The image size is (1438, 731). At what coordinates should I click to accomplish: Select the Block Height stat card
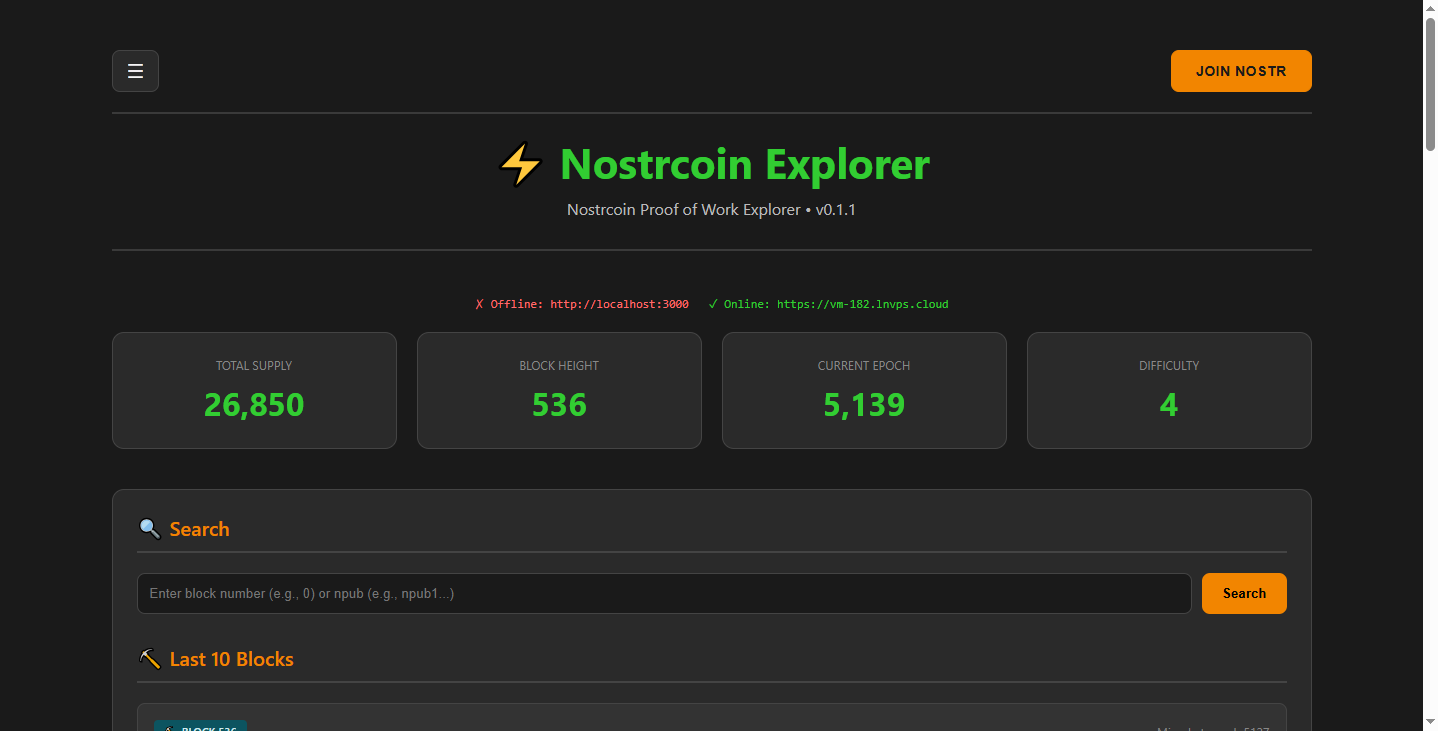pos(559,390)
